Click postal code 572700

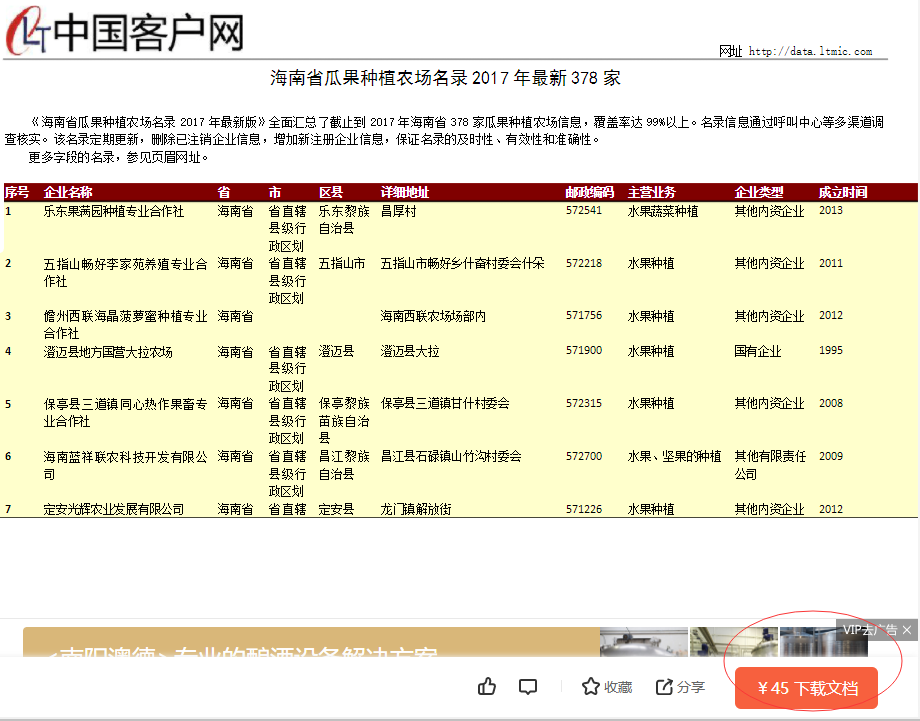tap(584, 456)
